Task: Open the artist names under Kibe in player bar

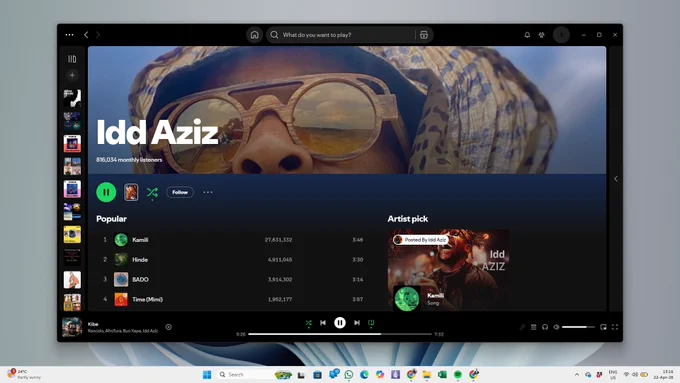Action: [123, 331]
